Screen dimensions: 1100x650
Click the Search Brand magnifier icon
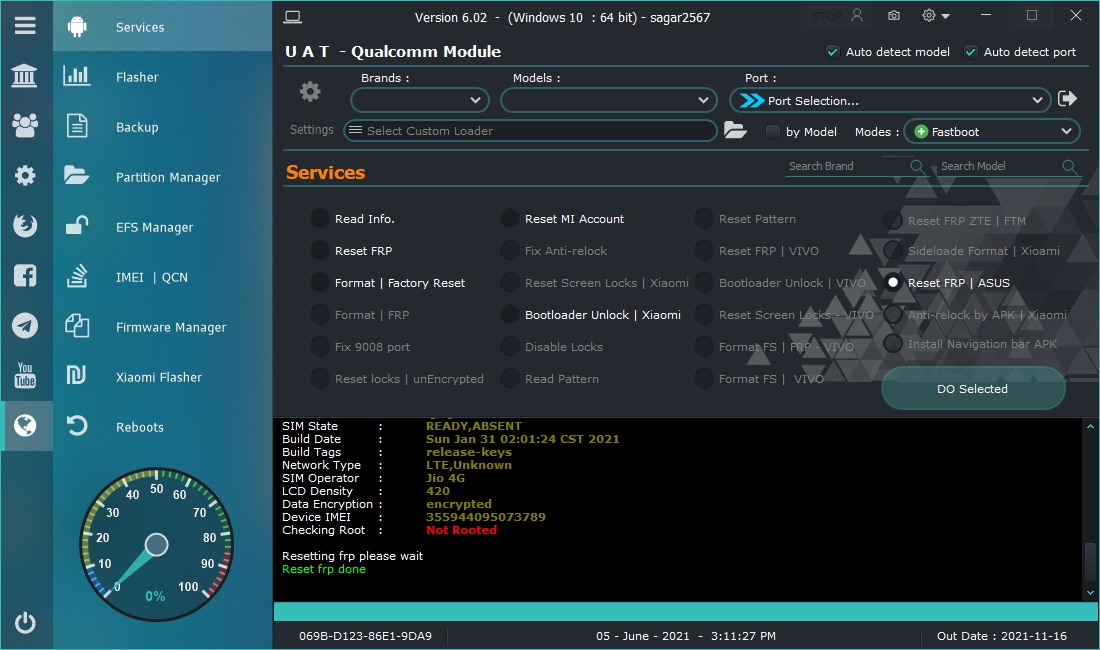tap(917, 166)
